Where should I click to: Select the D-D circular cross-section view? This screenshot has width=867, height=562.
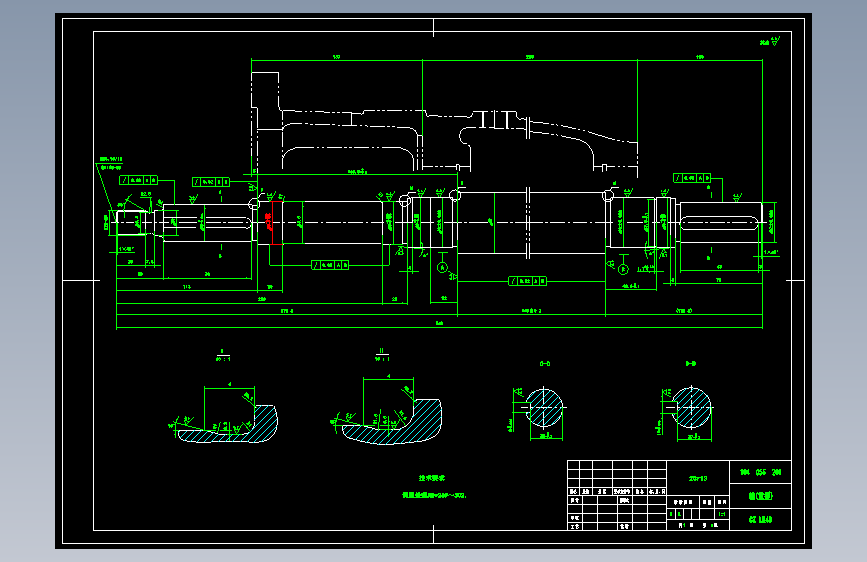(x=691, y=408)
